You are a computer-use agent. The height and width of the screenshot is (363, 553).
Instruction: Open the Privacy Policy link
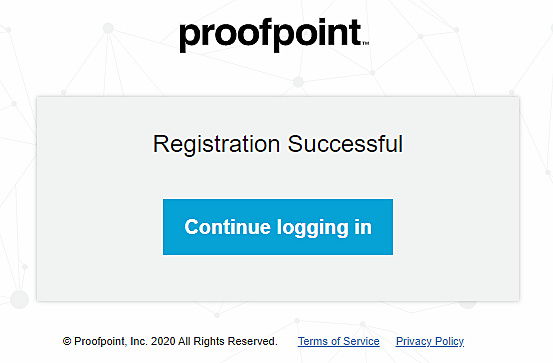click(430, 341)
